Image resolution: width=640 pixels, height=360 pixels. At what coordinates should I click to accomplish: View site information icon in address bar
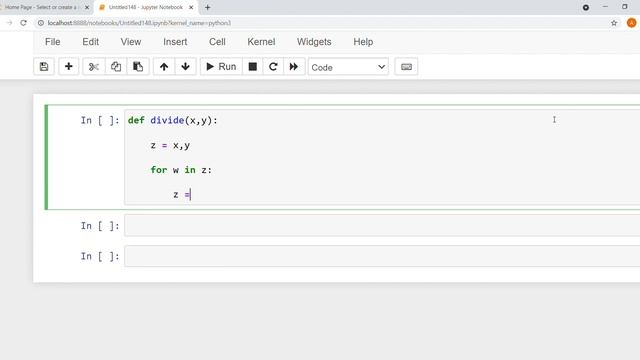point(41,23)
